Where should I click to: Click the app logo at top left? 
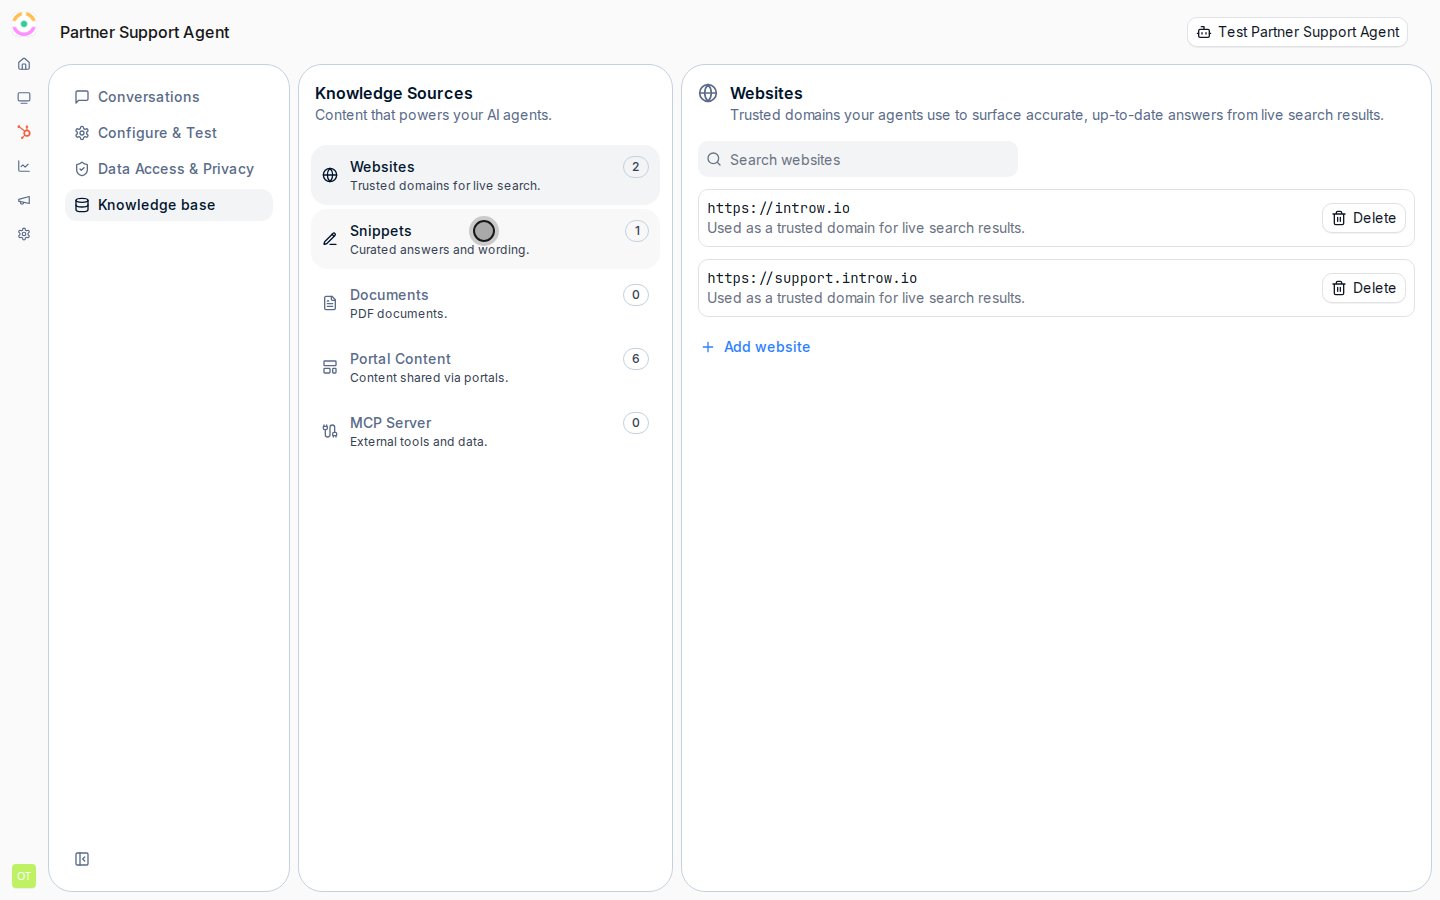tap(24, 24)
